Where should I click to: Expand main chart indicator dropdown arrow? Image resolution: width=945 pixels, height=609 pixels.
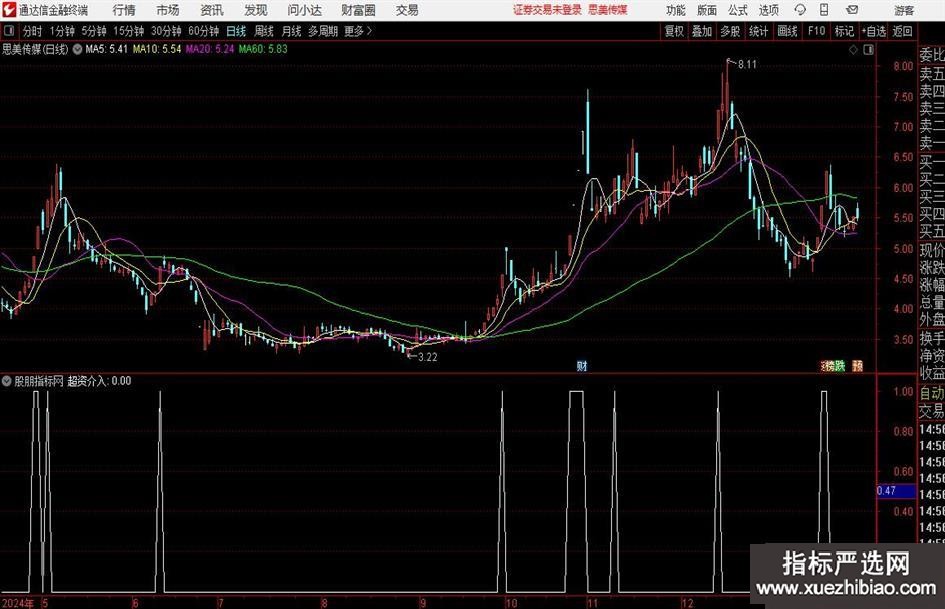click(x=77, y=49)
